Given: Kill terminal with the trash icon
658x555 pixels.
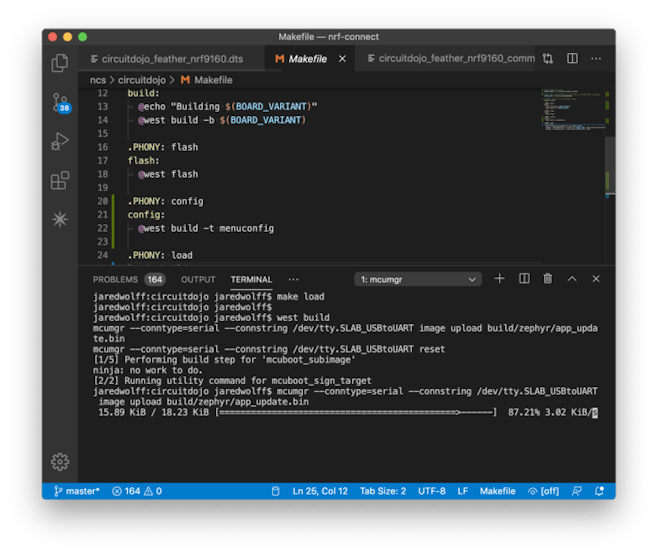Looking at the screenshot, I should click(548, 279).
